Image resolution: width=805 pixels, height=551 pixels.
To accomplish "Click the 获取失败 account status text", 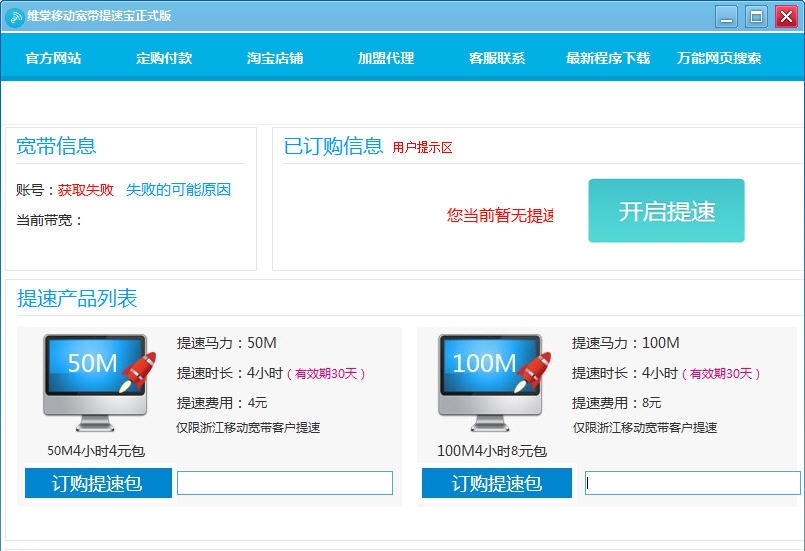I will point(86,190).
